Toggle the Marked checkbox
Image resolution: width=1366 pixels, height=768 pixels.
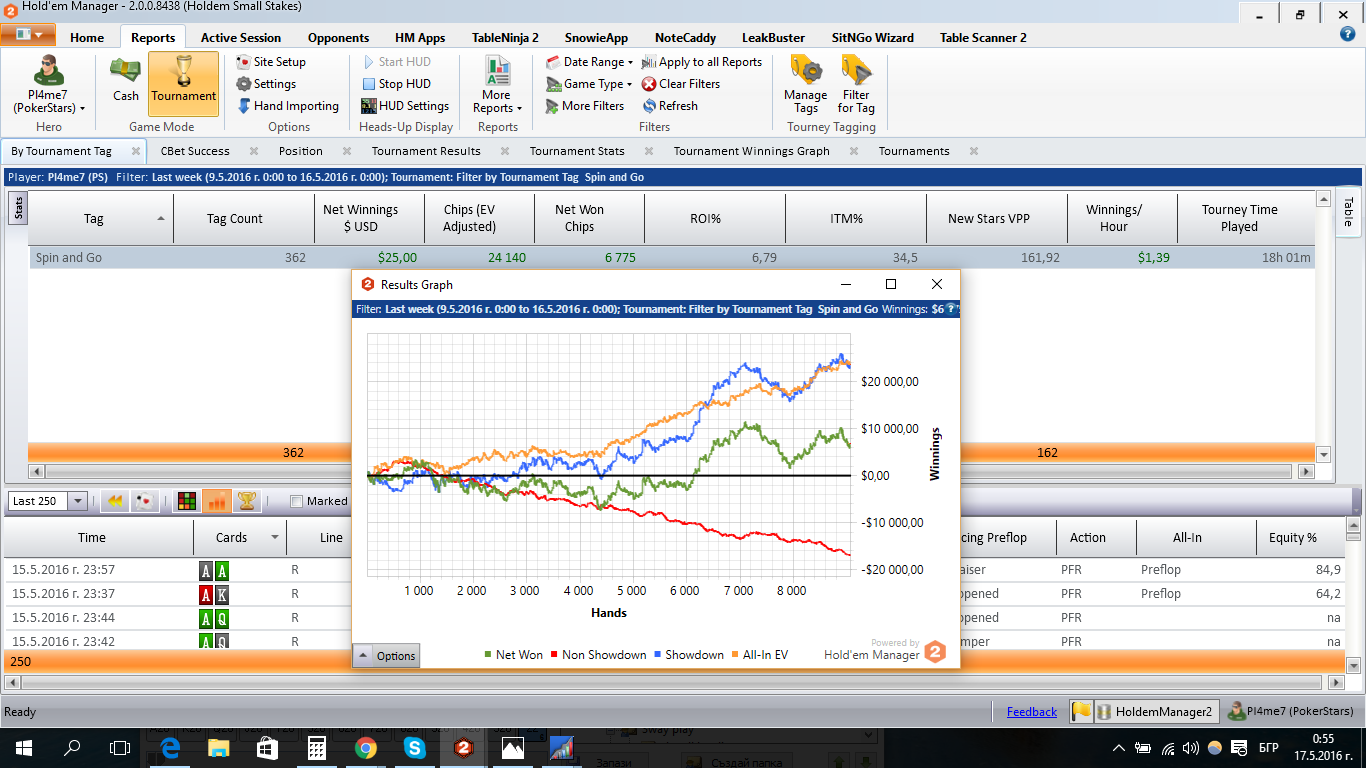coord(296,502)
